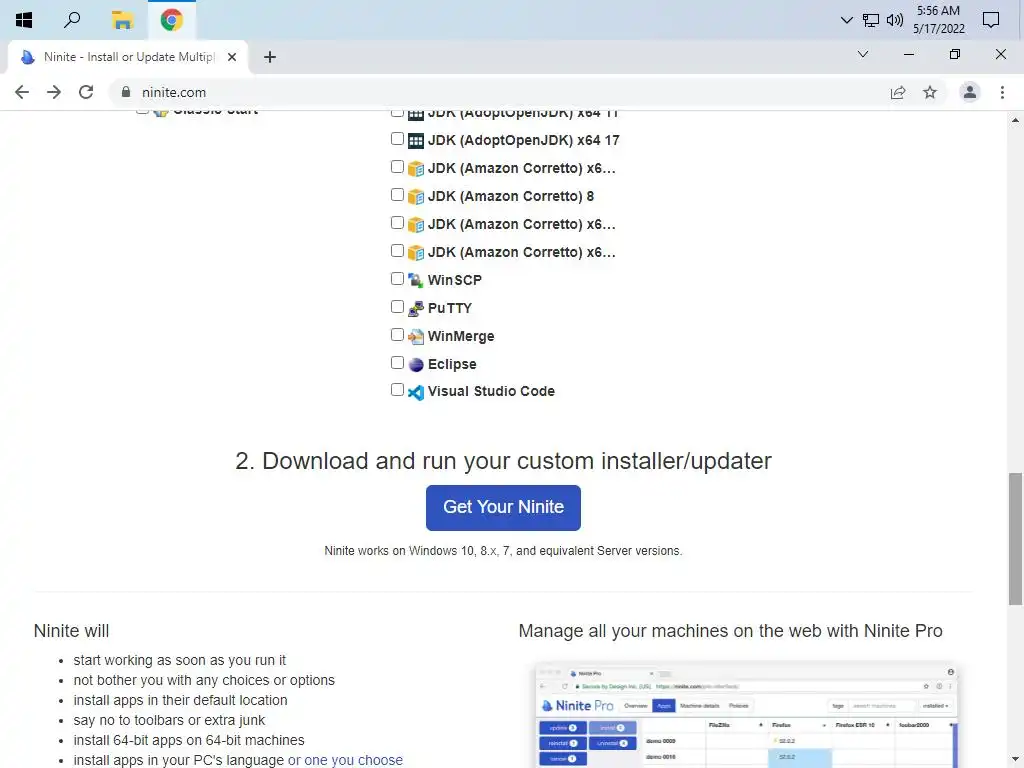This screenshot has width=1024, height=768.
Task: Reload the ninite.com page
Action: [x=86, y=92]
